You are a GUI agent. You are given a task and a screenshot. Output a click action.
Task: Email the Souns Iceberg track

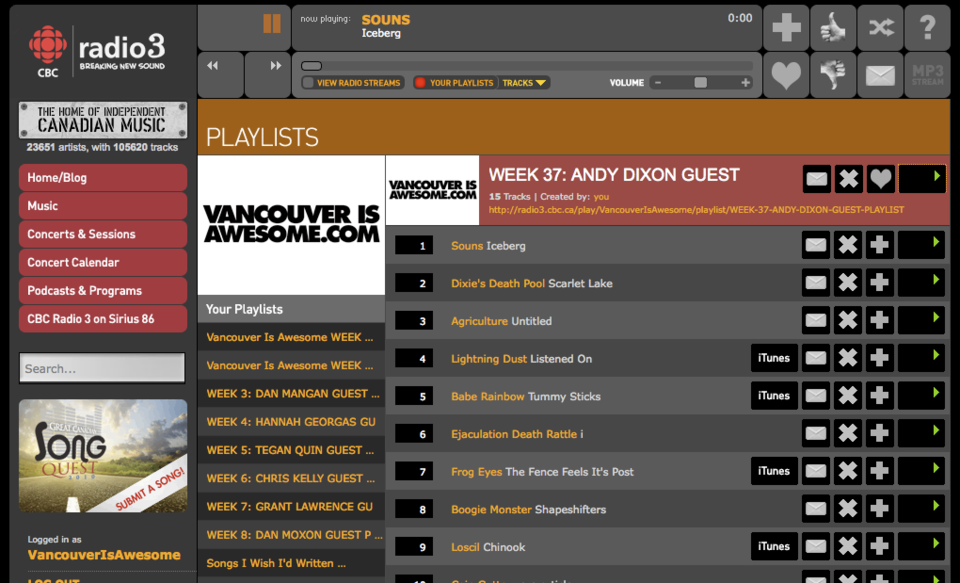pyautogui.click(x=816, y=245)
